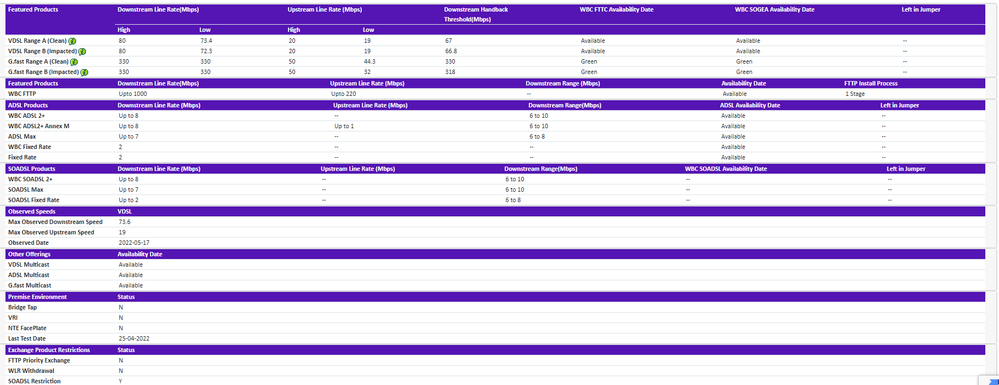Viewport: 999px width, 385px height.
Task: Click the 'WBC SOGEA Availability Date' header
Action: pos(774,10)
